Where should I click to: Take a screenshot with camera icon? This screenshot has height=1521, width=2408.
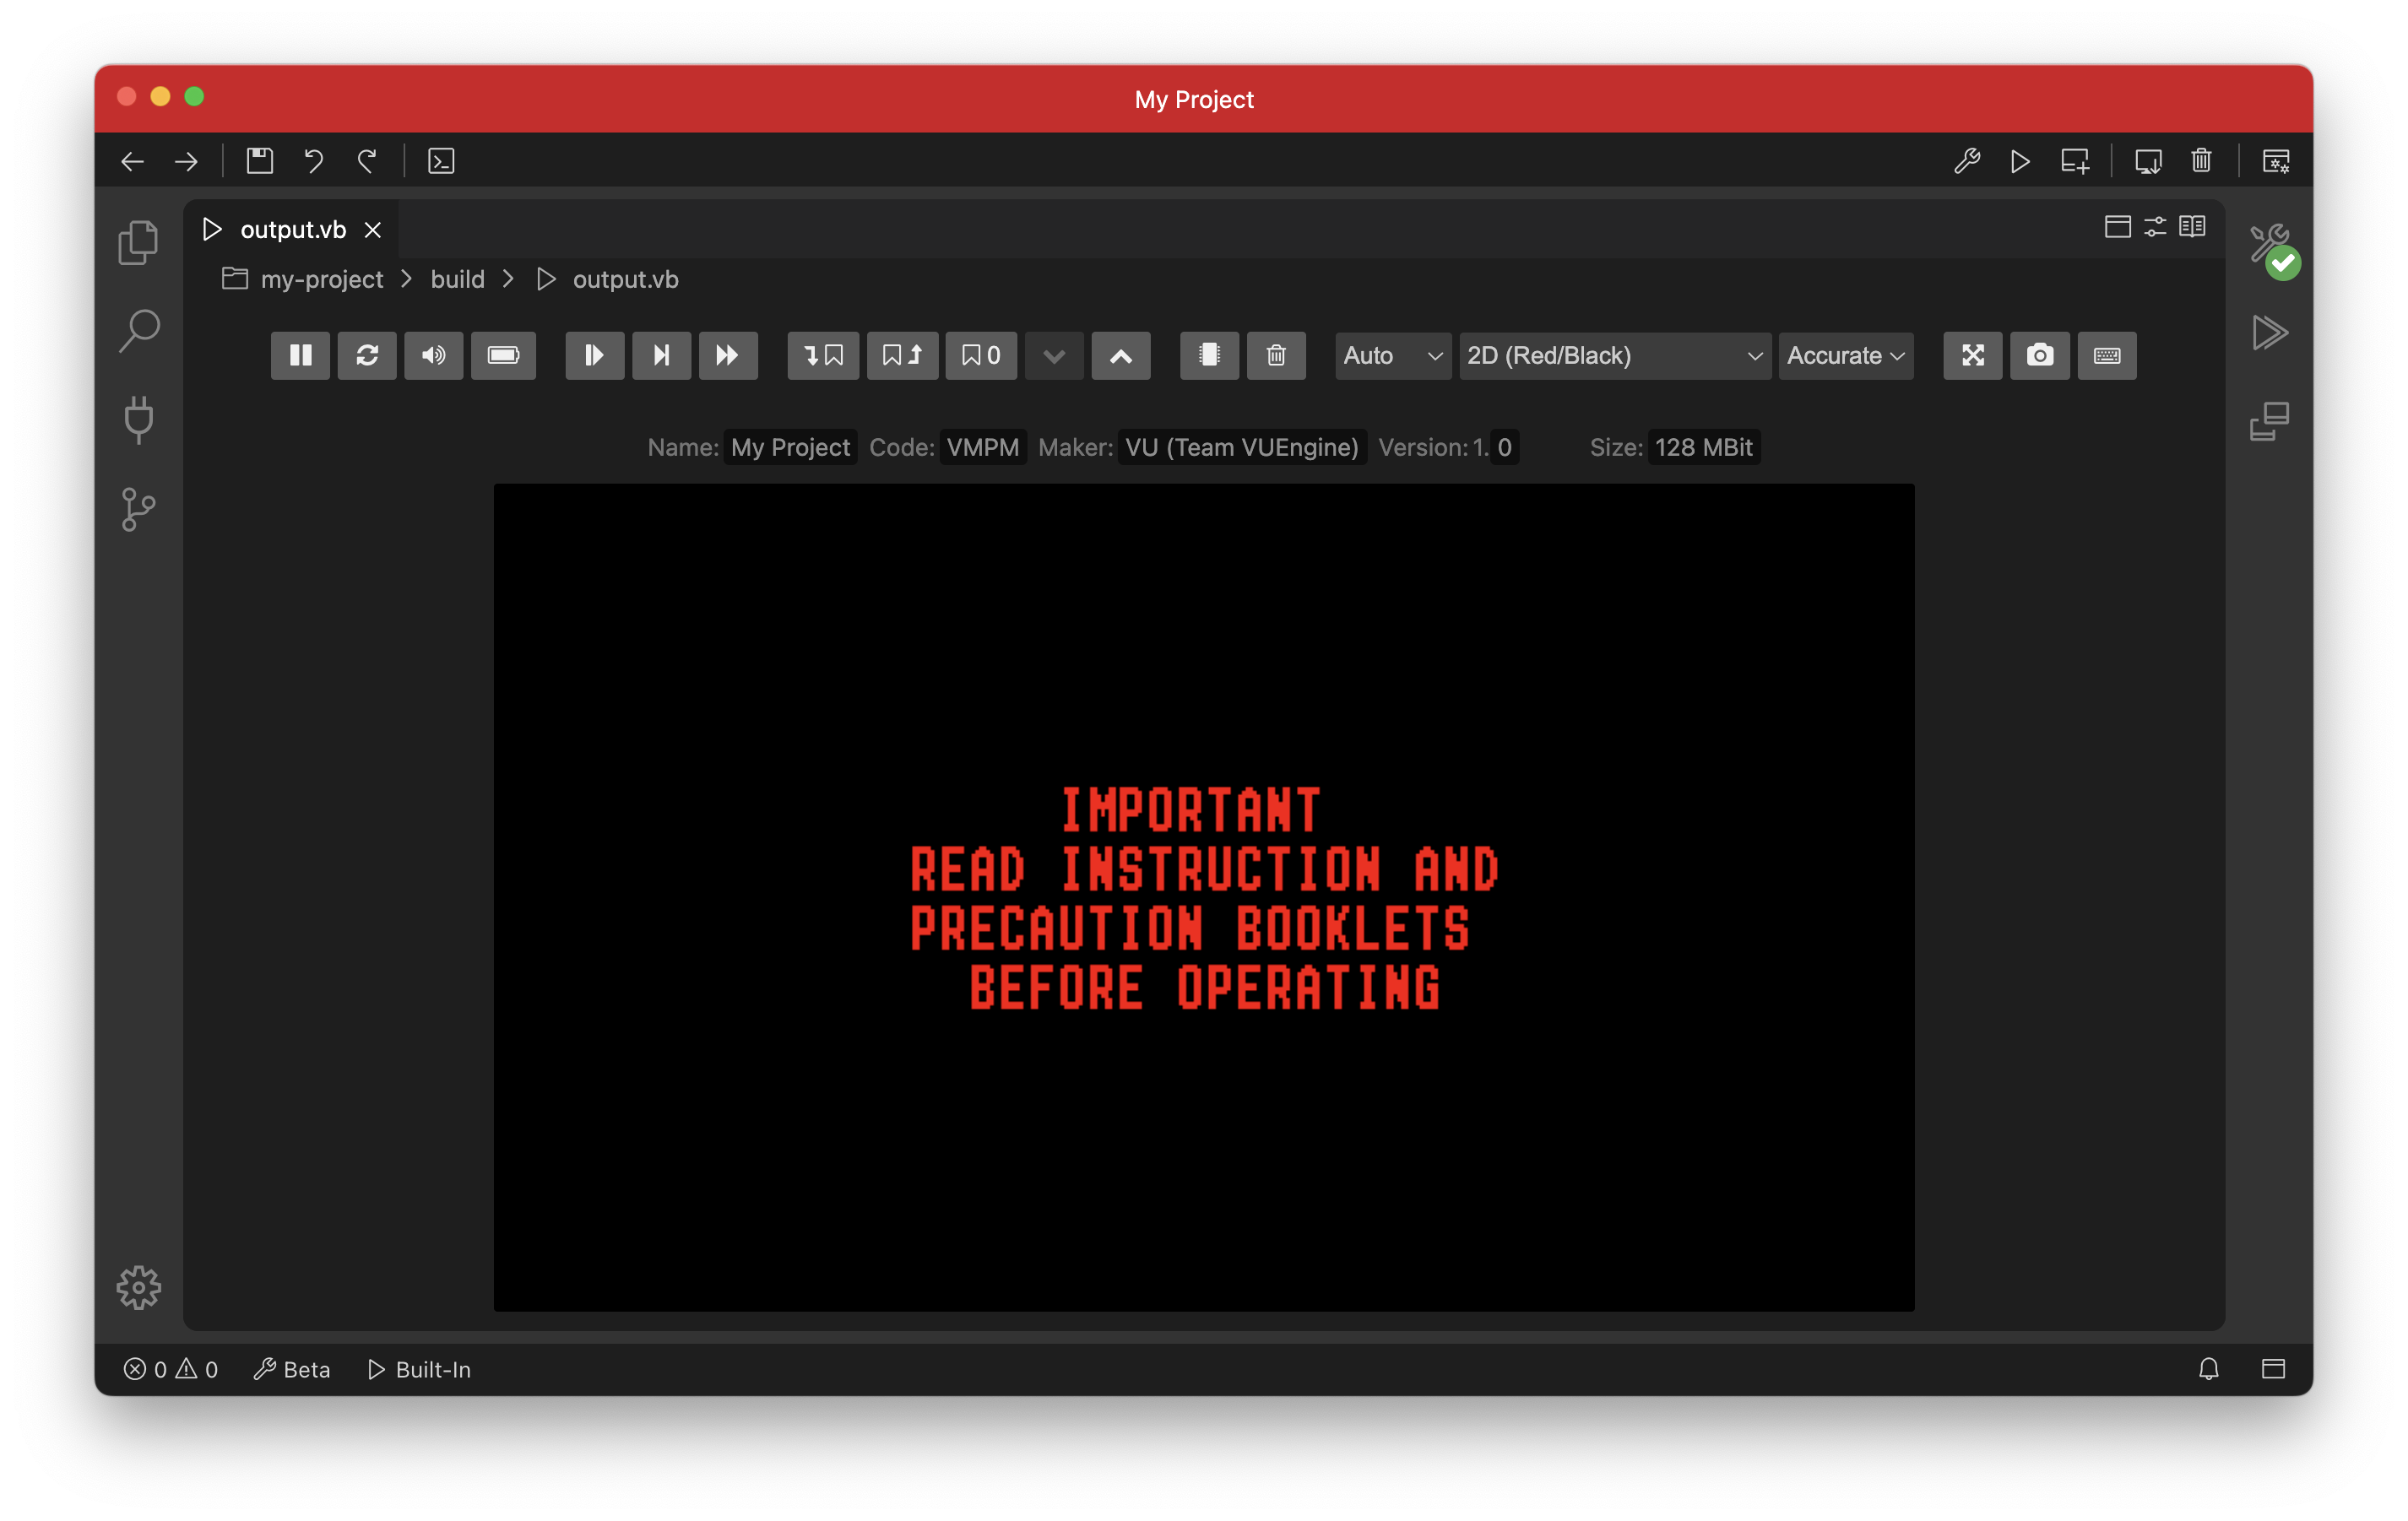click(2039, 355)
